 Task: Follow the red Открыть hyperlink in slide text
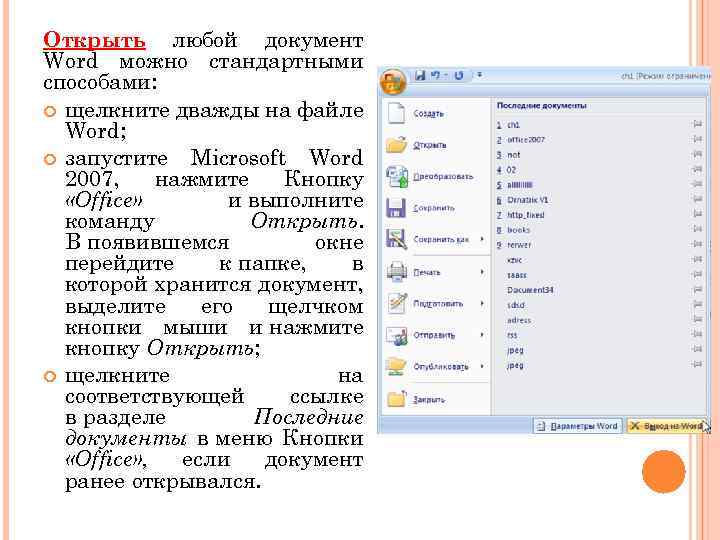pos(94,40)
